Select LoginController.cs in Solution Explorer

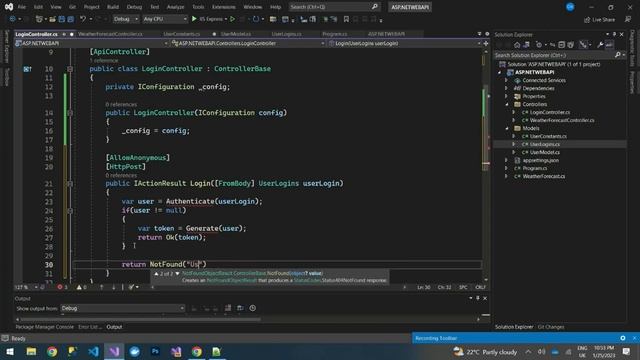click(549, 112)
